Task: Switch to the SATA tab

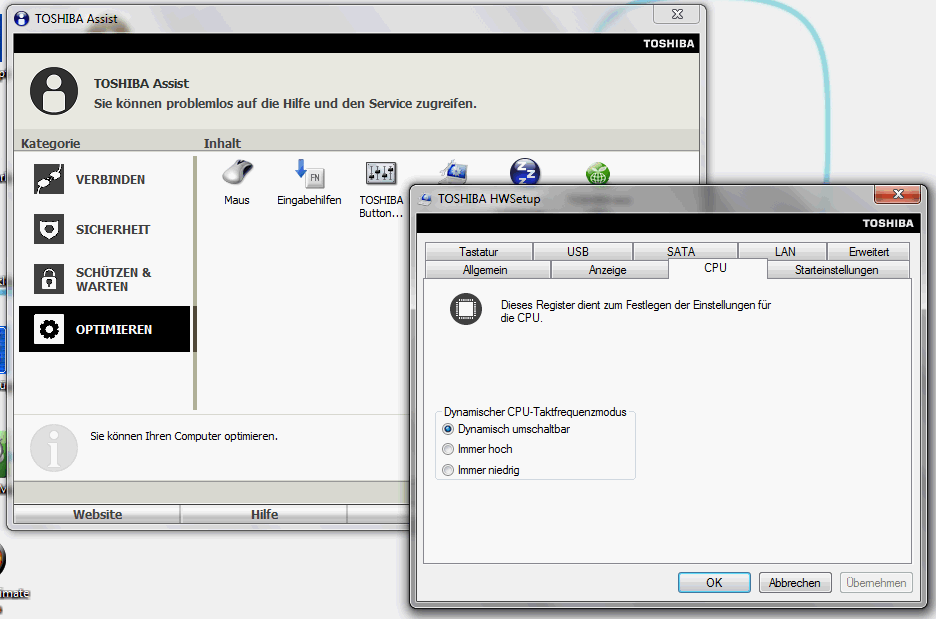Action: click(685, 251)
